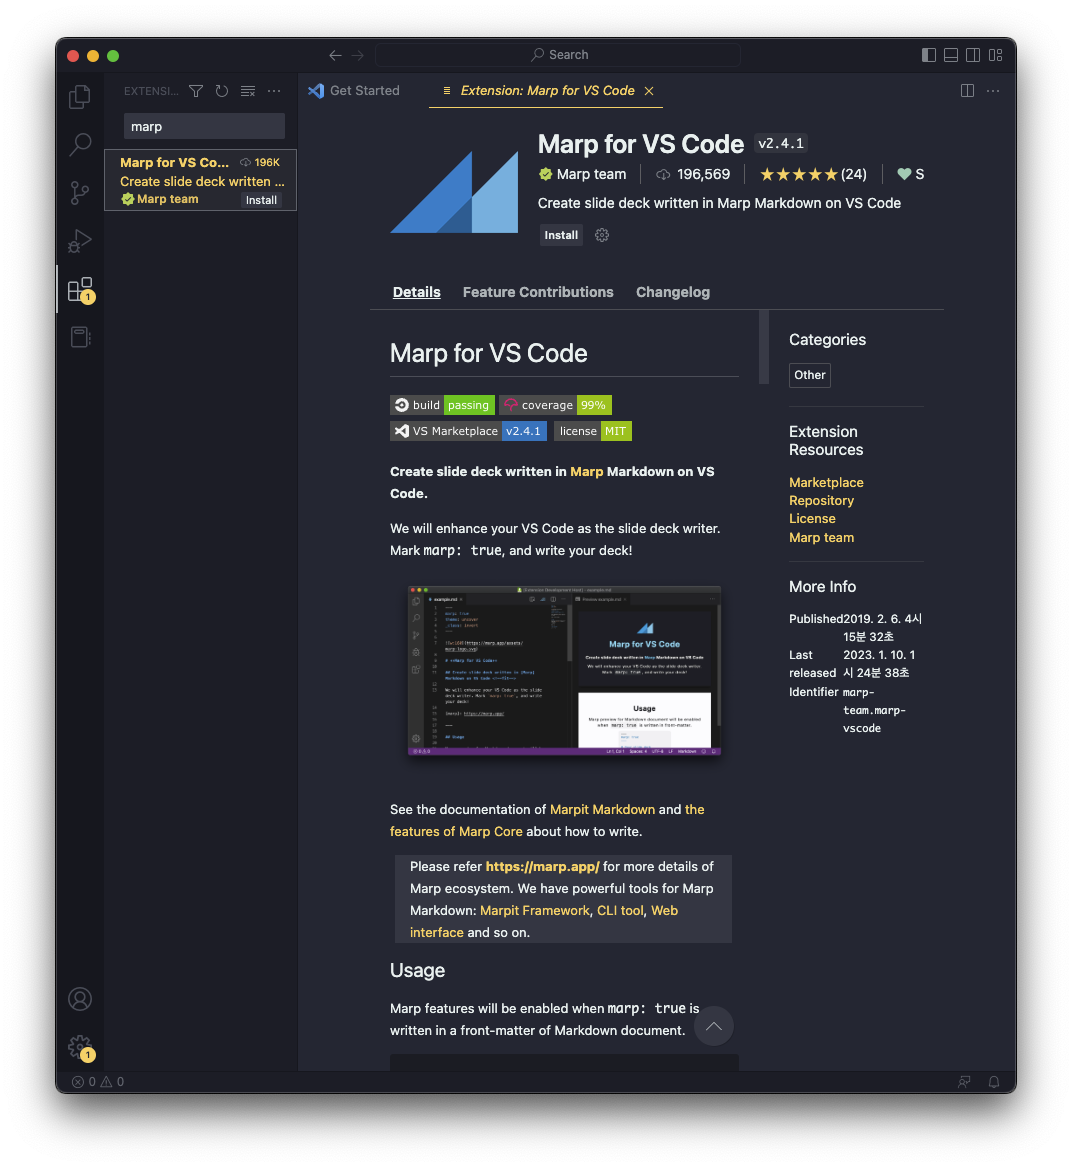Click the v2.4.1 version label
Screen dimensions: 1072x1167
click(x=781, y=143)
